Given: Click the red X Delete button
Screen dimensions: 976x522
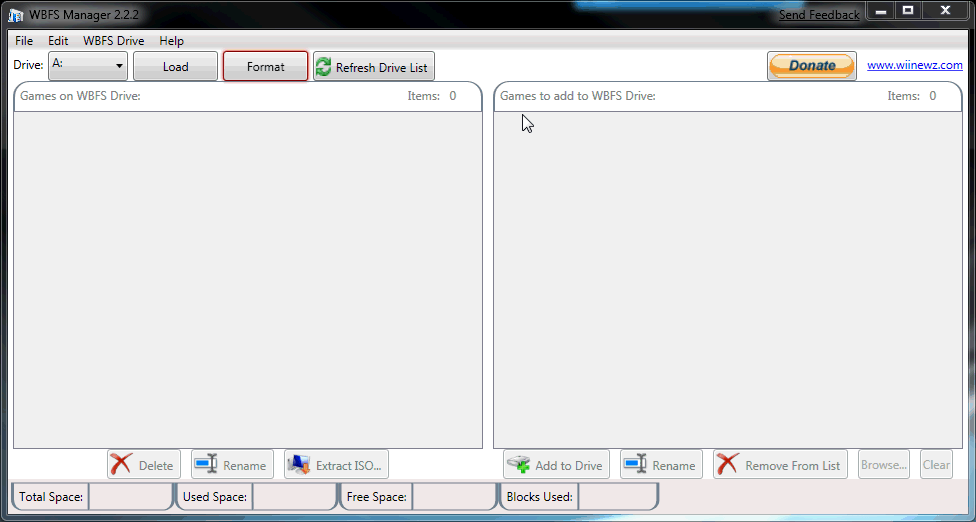Looking at the screenshot, I should pos(144,465).
